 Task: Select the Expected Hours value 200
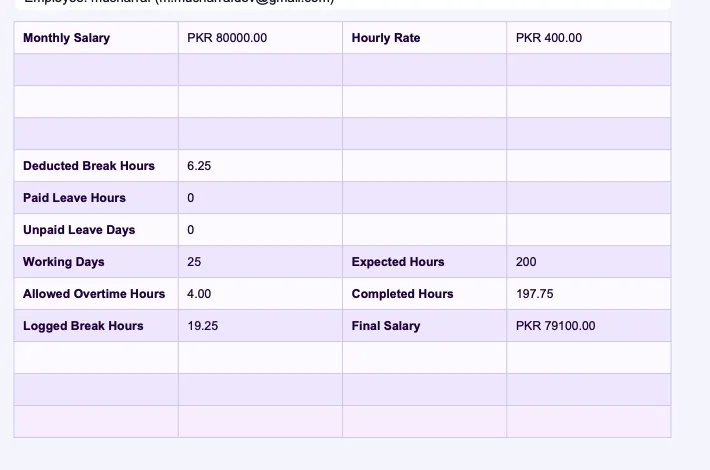pos(526,262)
